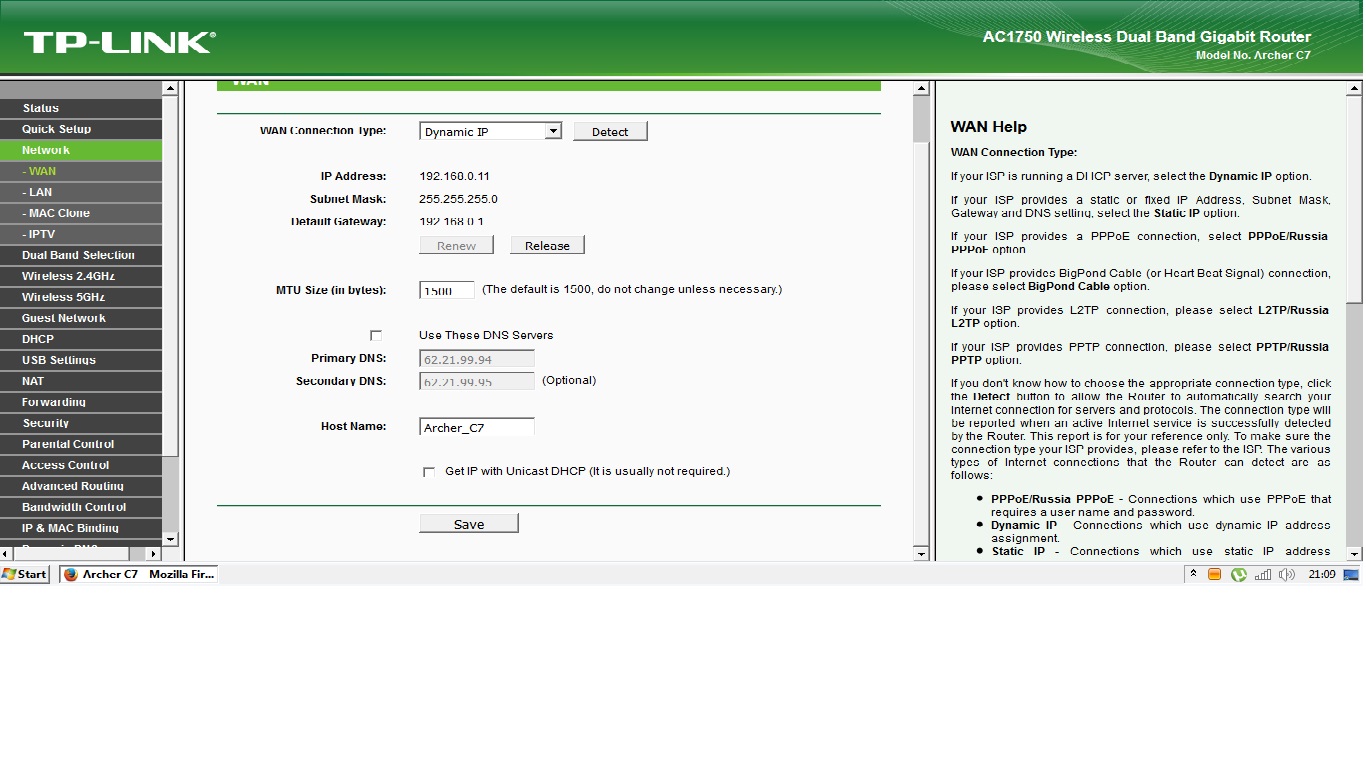Click the Windows Start button
The height and width of the screenshot is (768, 1366).
point(25,574)
